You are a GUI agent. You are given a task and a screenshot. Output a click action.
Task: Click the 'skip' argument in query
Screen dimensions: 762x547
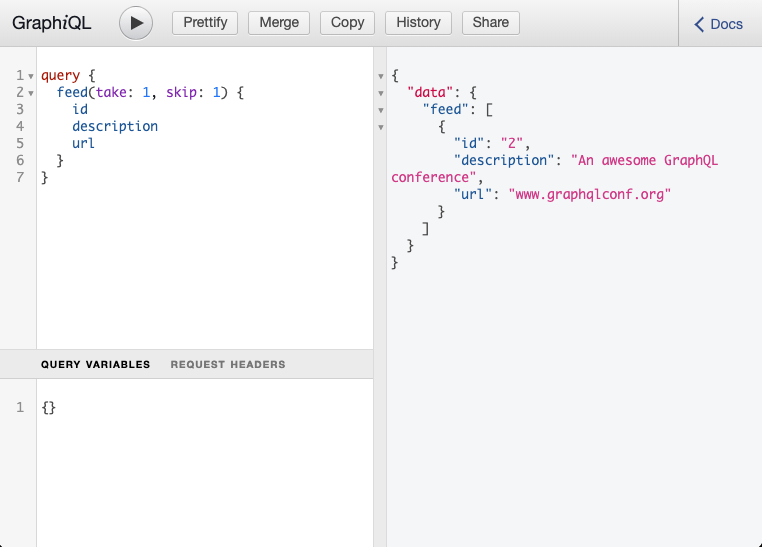click(181, 92)
